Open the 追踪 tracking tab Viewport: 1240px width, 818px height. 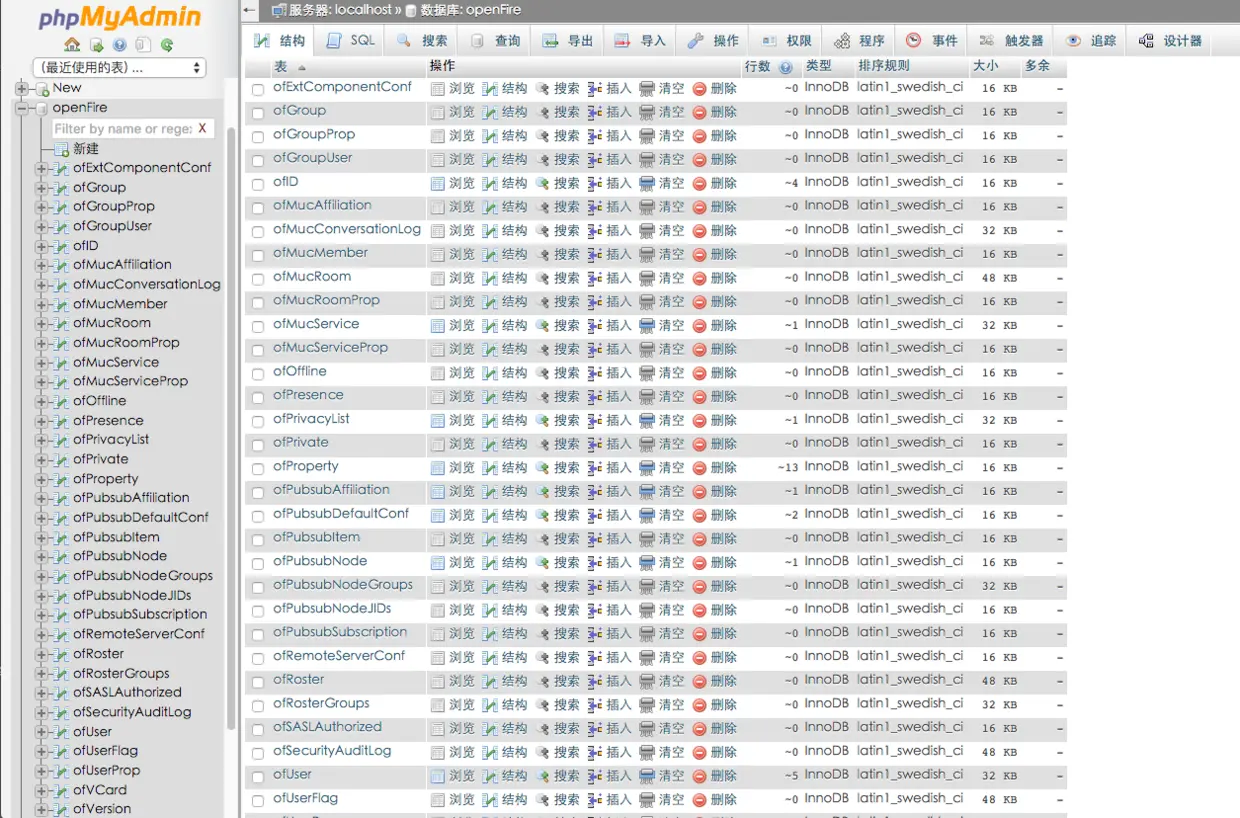pyautogui.click(x=1091, y=41)
